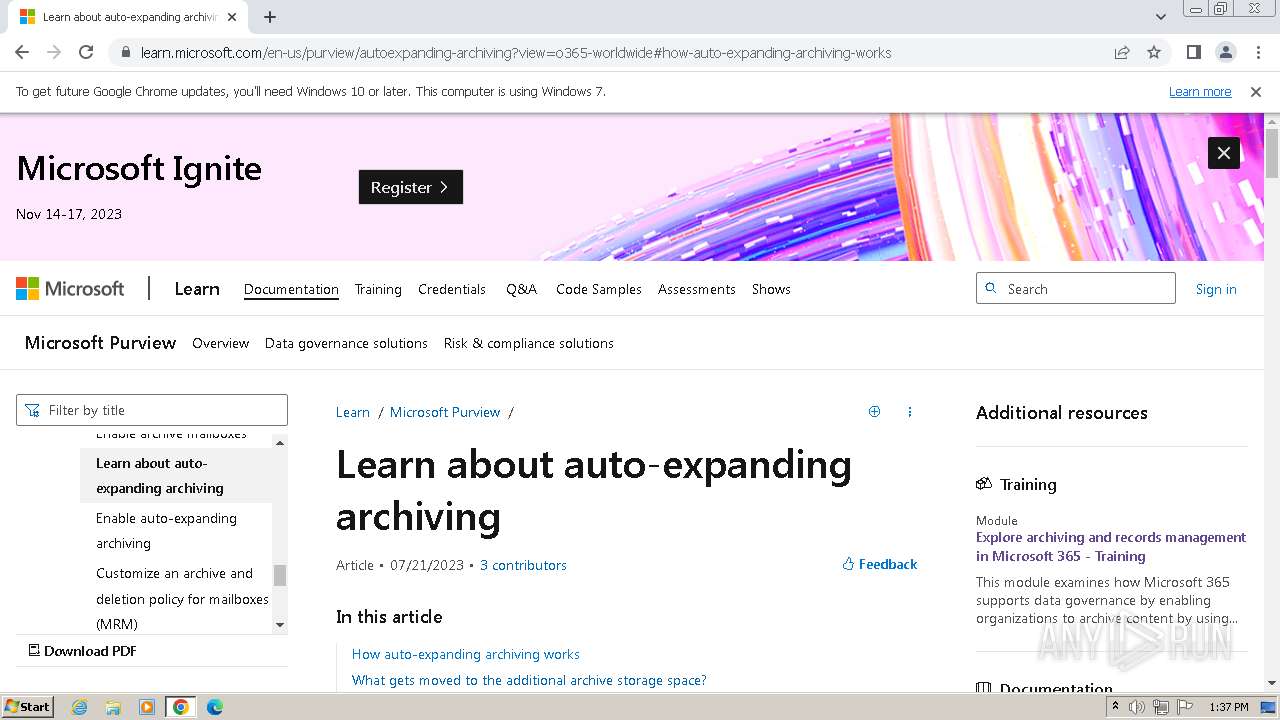
Task: Open the tab search dropdown arrow
Action: (x=1161, y=17)
